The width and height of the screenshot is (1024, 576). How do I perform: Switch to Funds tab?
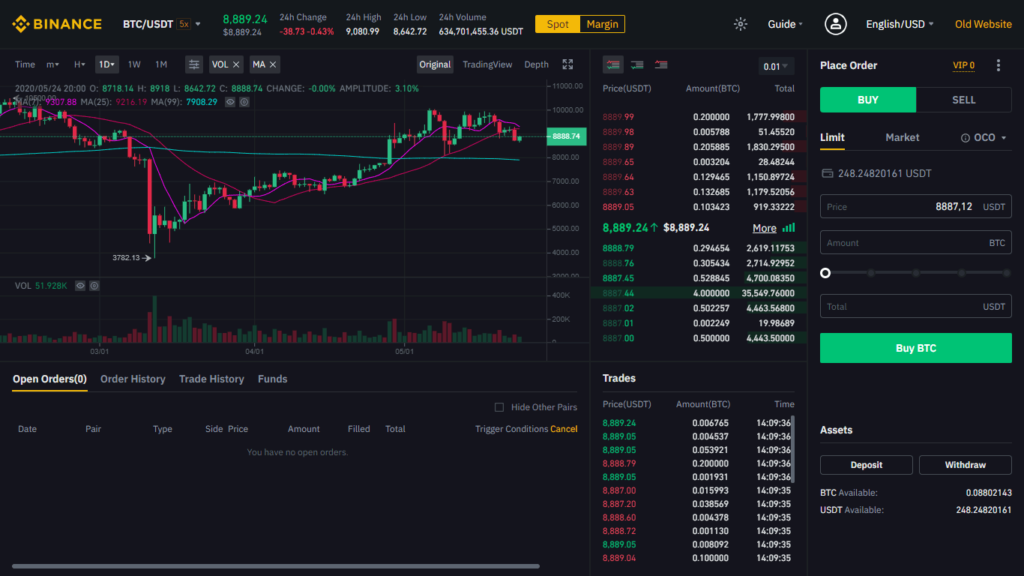pyautogui.click(x=272, y=379)
